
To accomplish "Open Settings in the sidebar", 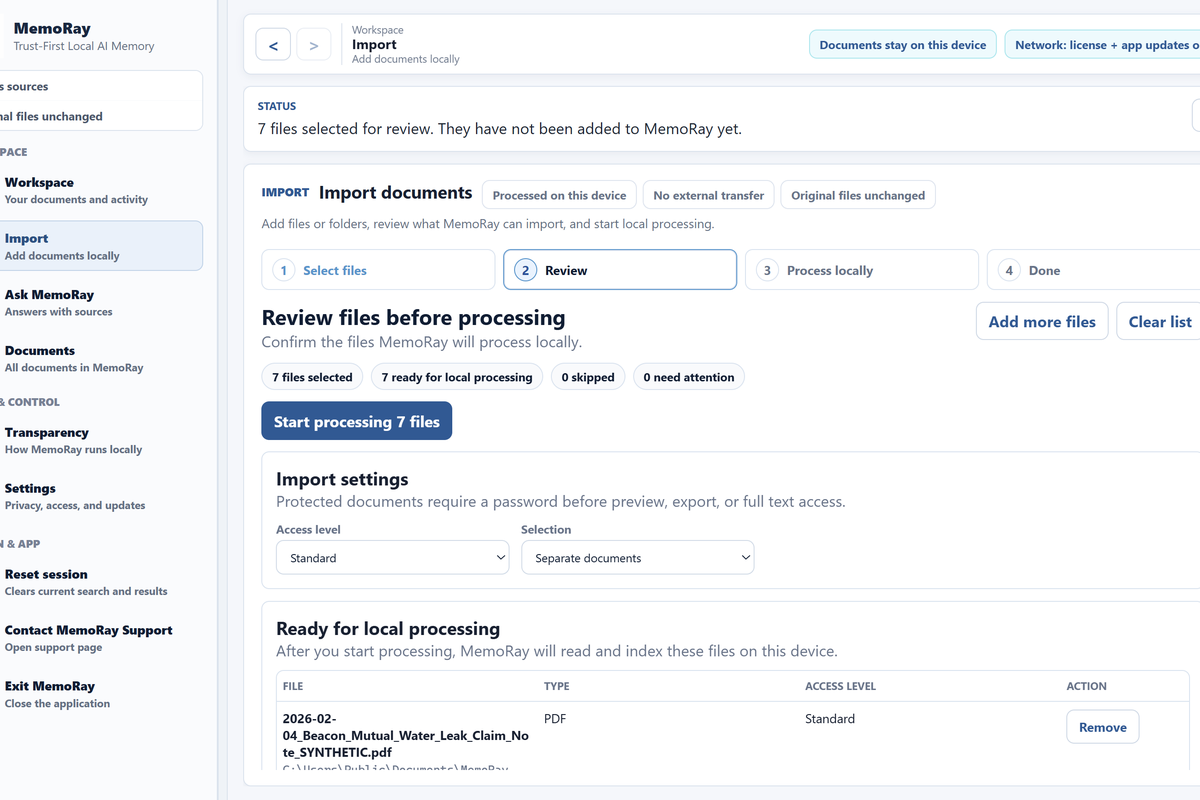I will pos(100,496).
